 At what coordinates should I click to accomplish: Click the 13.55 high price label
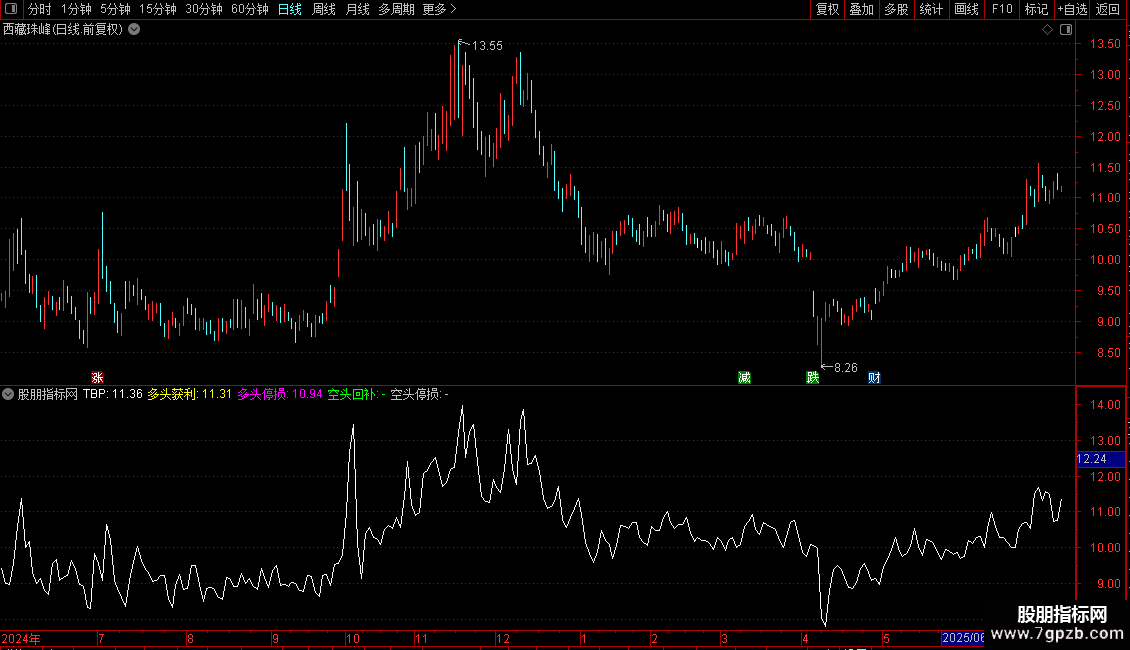[487, 45]
